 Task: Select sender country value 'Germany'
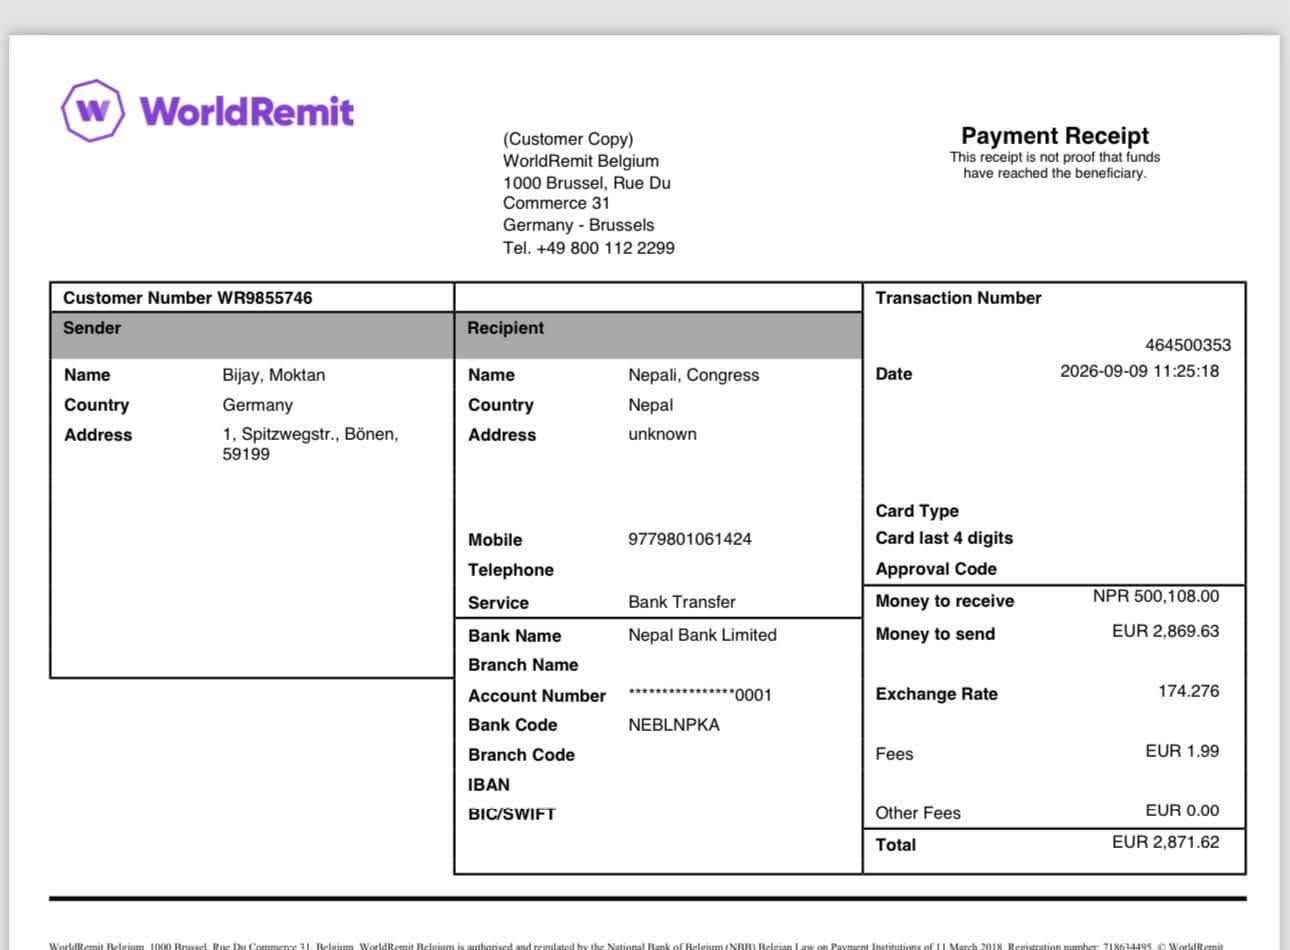(258, 405)
